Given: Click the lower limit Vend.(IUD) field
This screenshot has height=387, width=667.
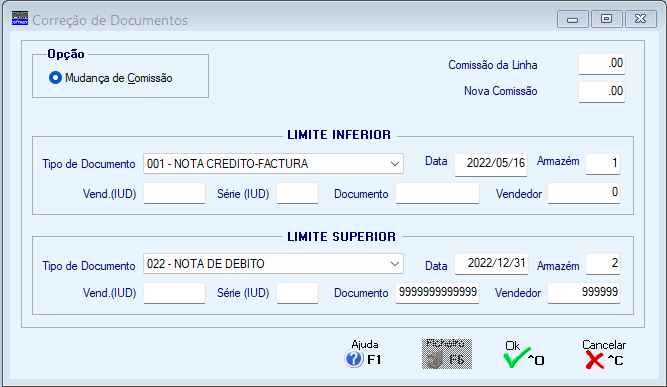Looking at the screenshot, I should [174, 193].
